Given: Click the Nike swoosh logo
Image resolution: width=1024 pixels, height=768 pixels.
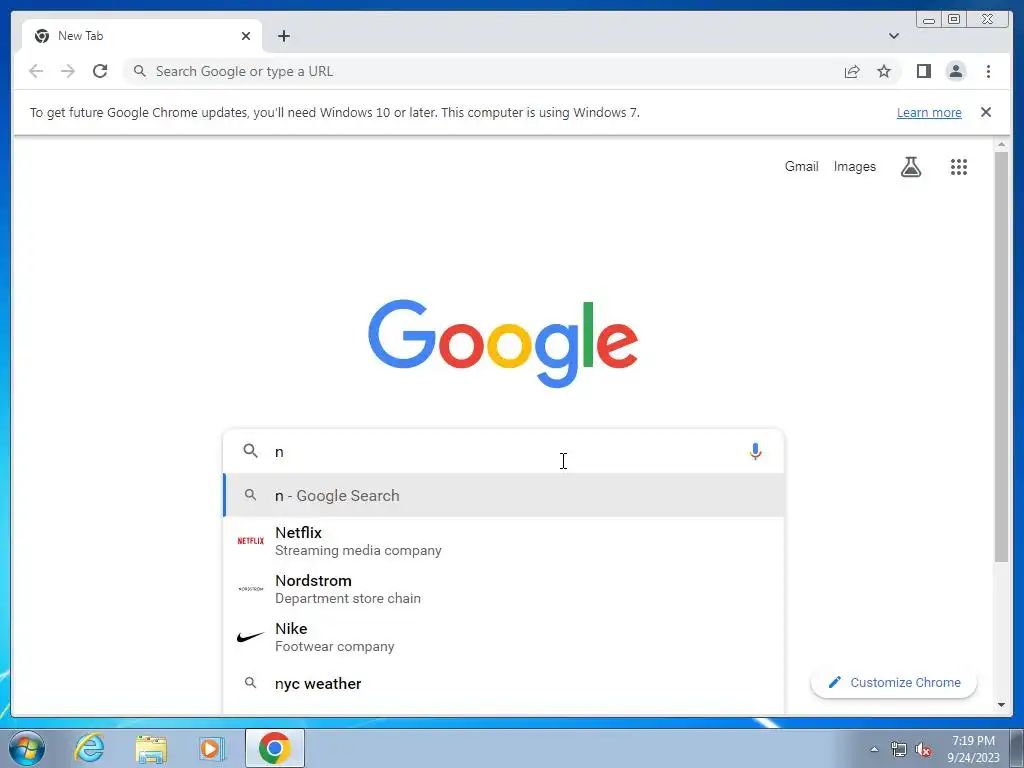Looking at the screenshot, I should coord(250,637).
